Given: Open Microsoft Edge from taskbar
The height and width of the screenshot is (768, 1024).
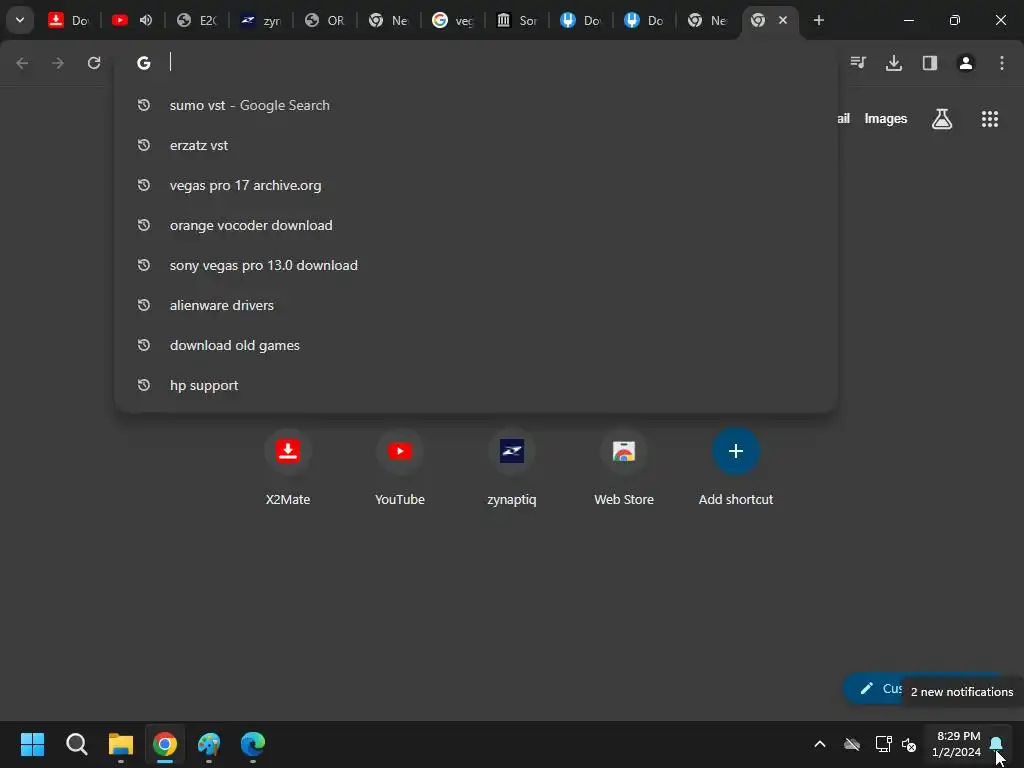Looking at the screenshot, I should (x=253, y=744).
